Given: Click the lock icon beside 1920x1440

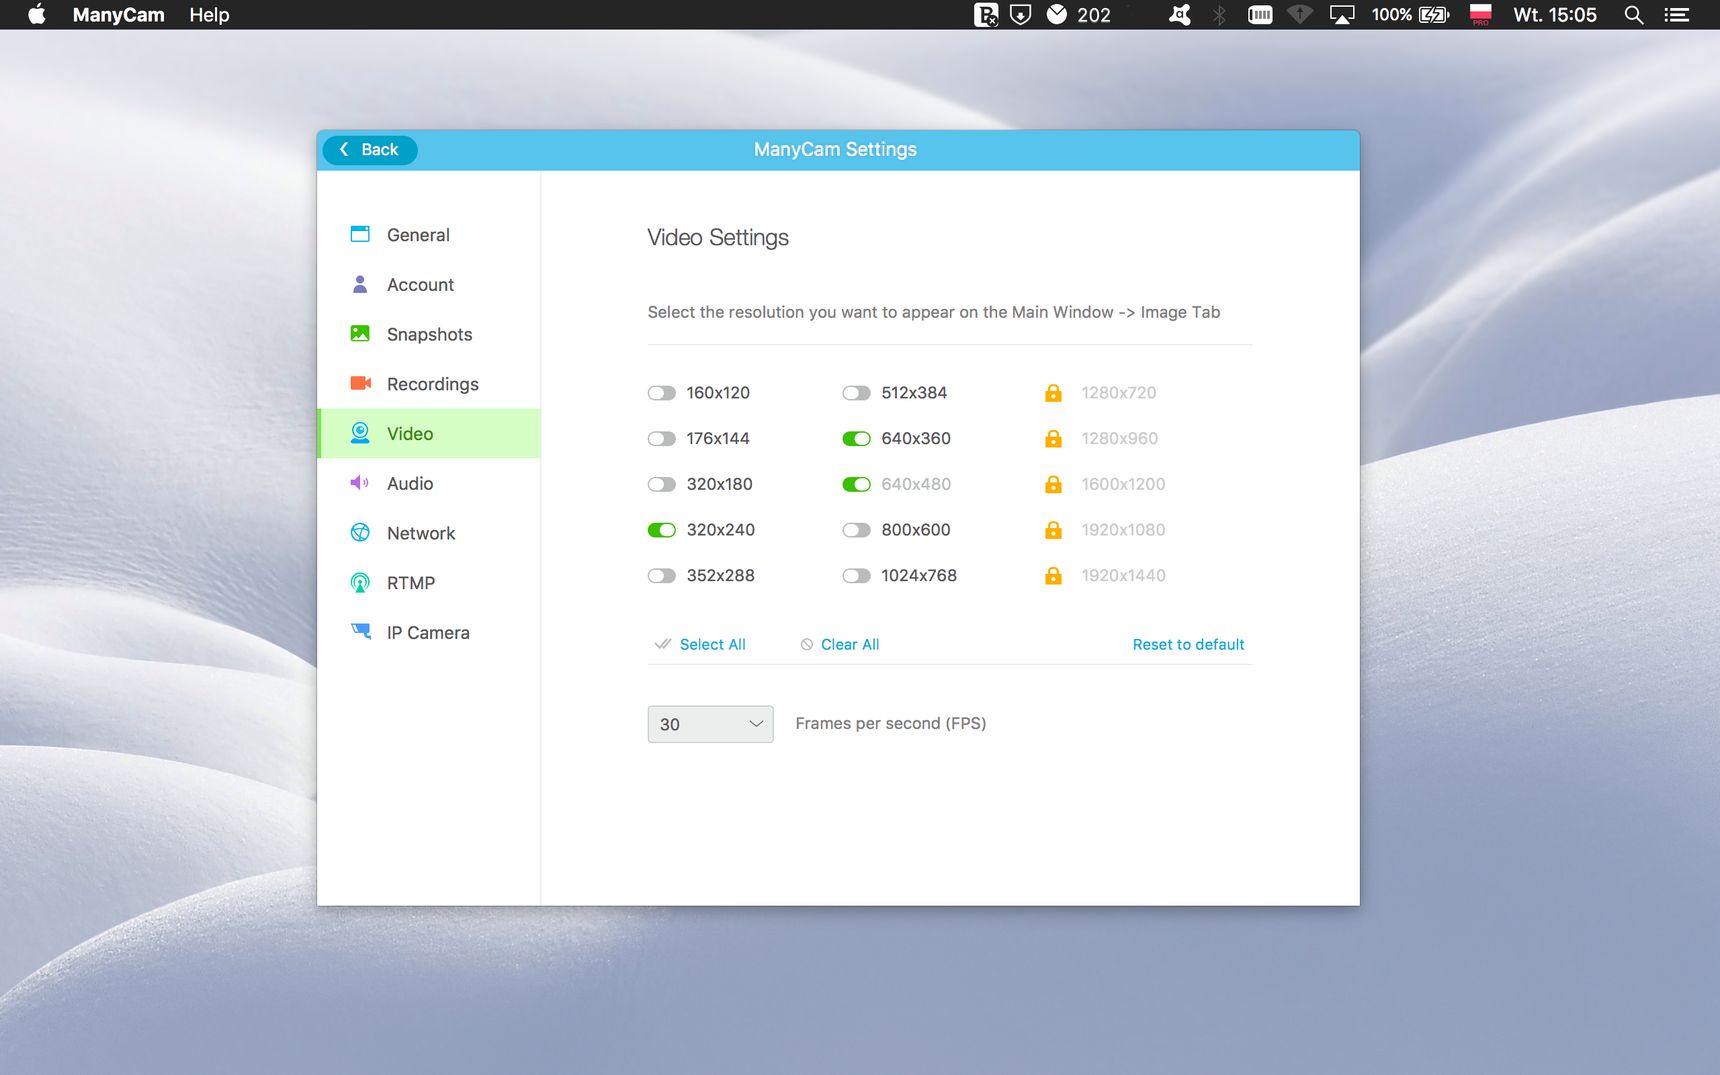Looking at the screenshot, I should coord(1053,575).
